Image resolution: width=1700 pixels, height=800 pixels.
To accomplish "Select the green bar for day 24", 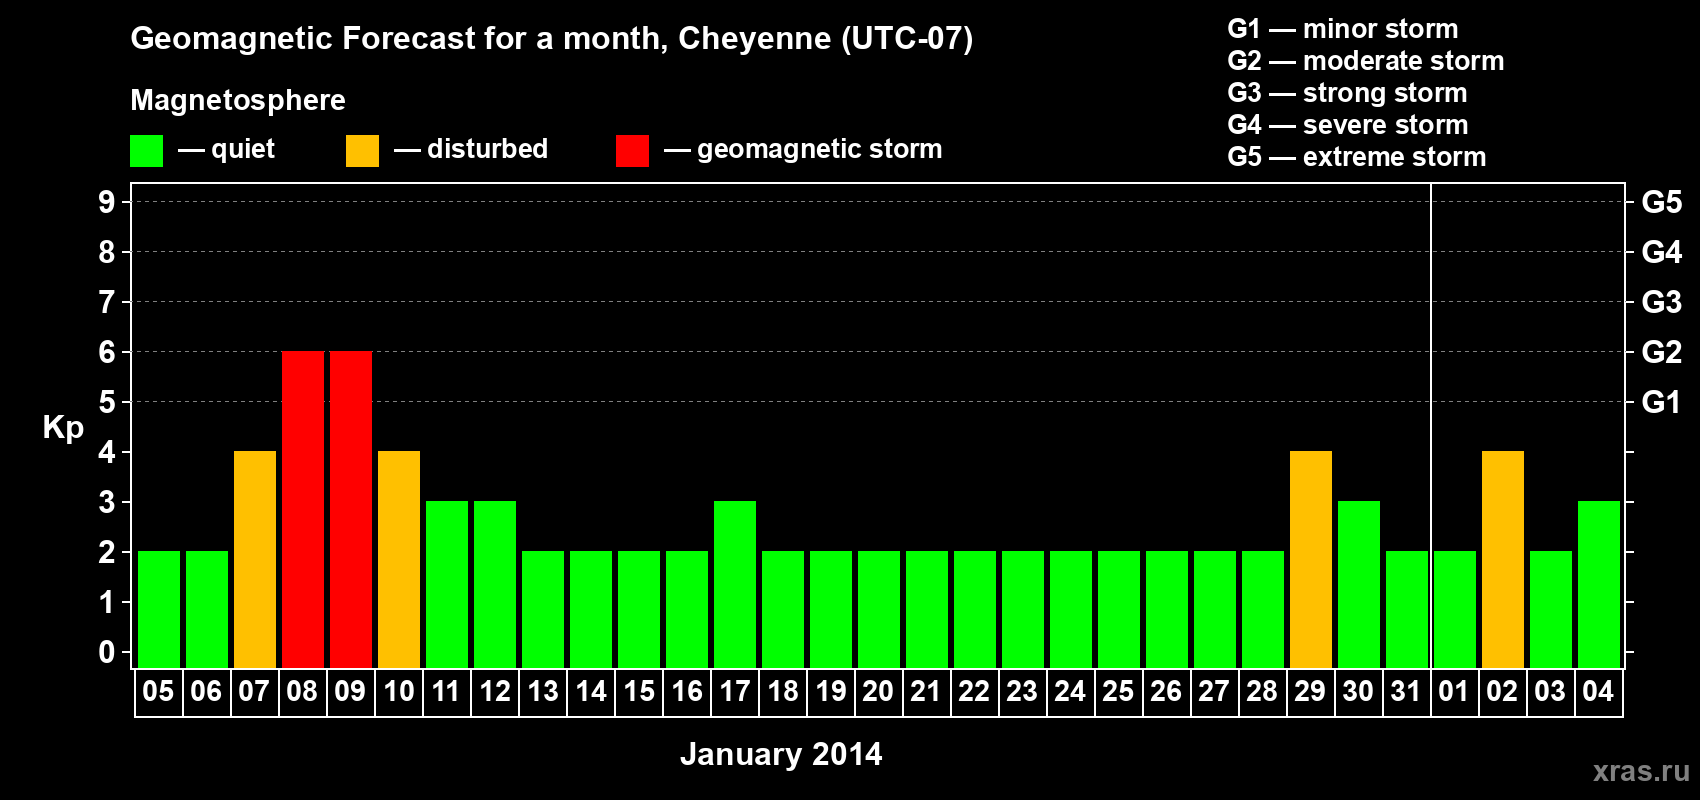I will click(1071, 609).
